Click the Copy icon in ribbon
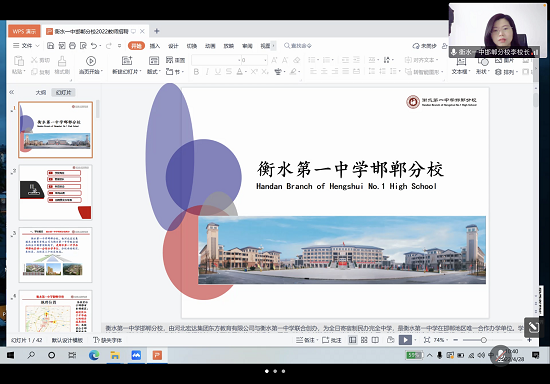Viewport: 550px width, 384px height. pos(34,72)
